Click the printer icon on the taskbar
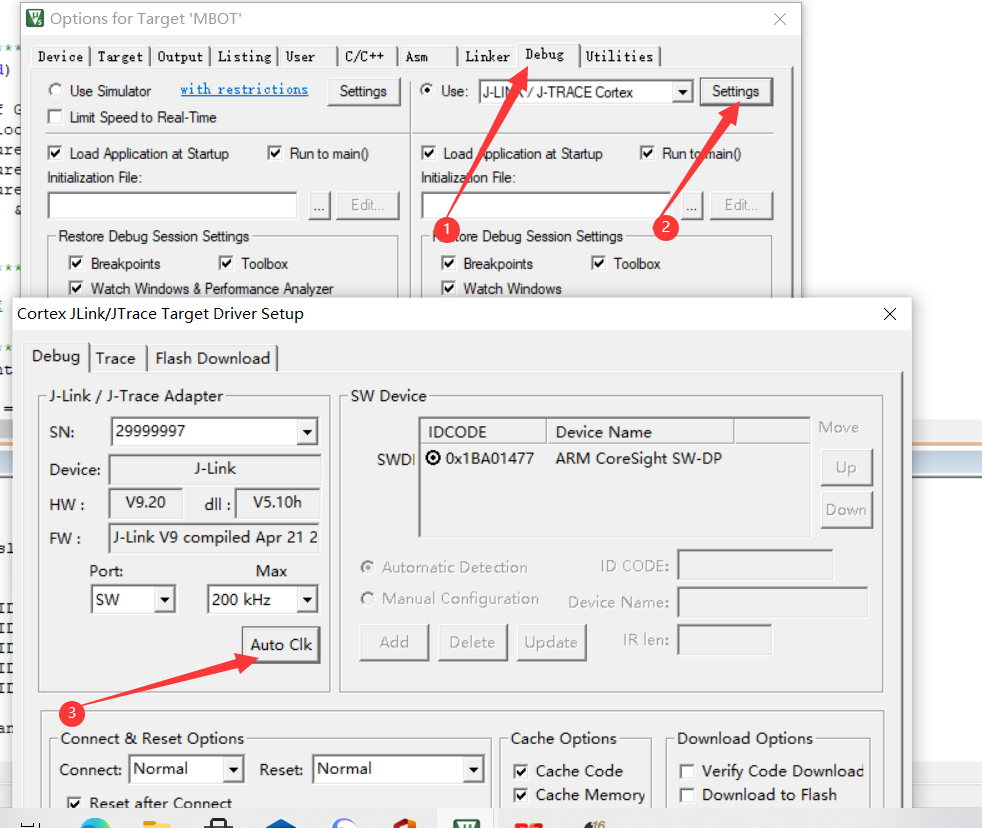Screen dimensions: 982x828 click(219, 822)
